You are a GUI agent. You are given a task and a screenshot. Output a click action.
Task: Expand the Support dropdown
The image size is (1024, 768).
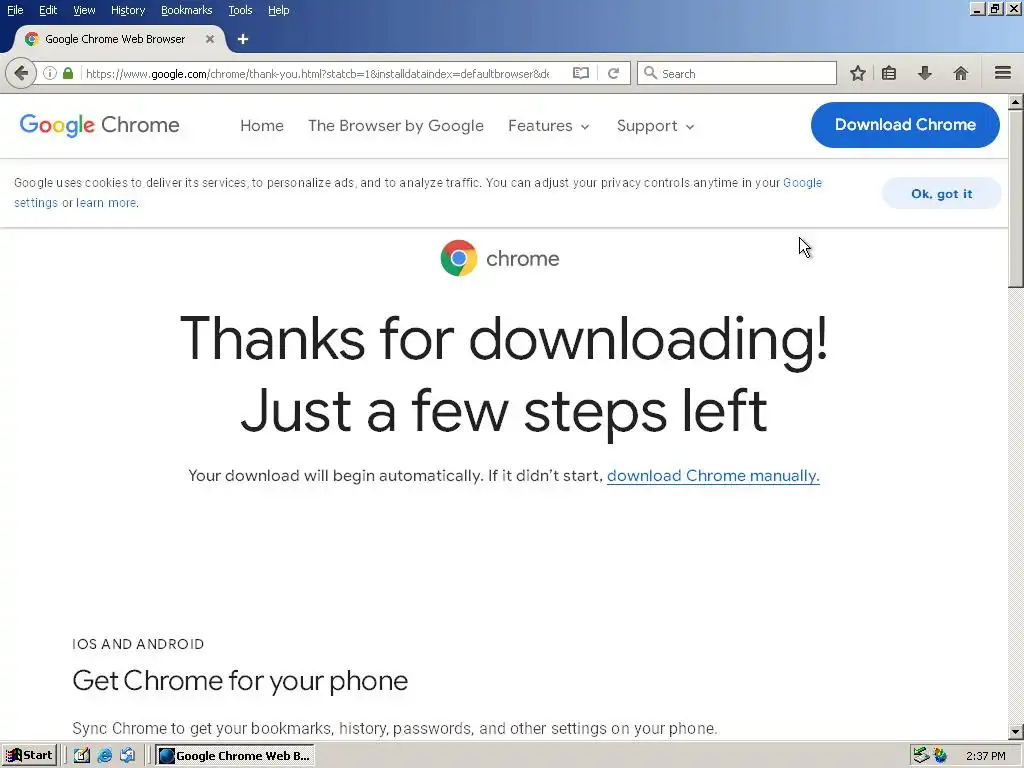pos(655,125)
